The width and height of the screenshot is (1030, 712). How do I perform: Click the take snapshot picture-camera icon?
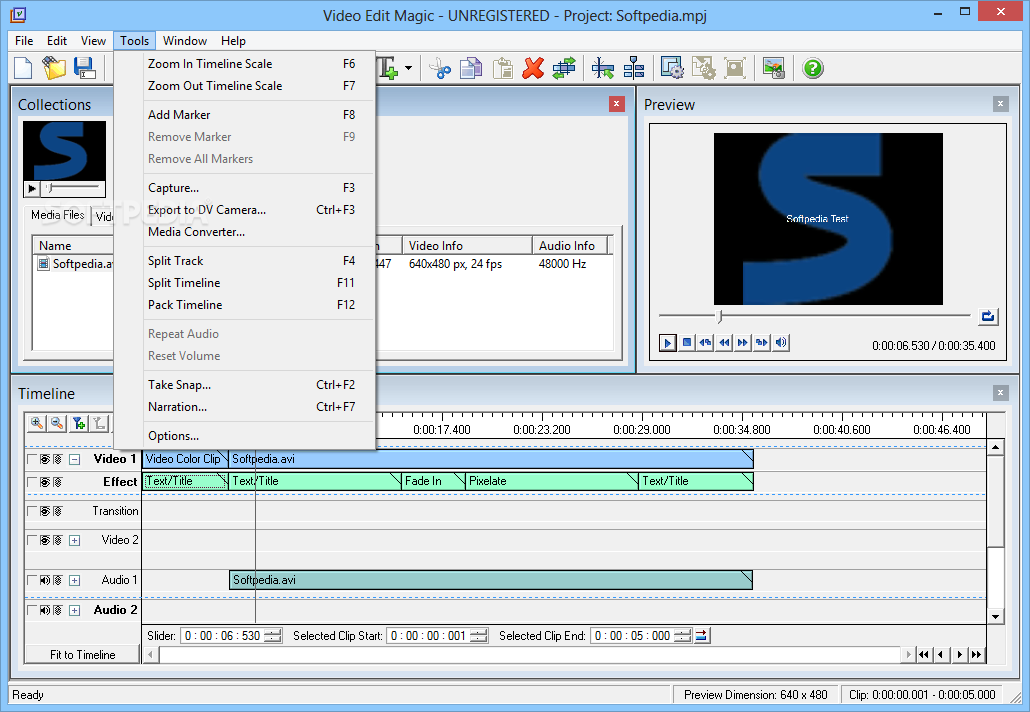tap(774, 68)
